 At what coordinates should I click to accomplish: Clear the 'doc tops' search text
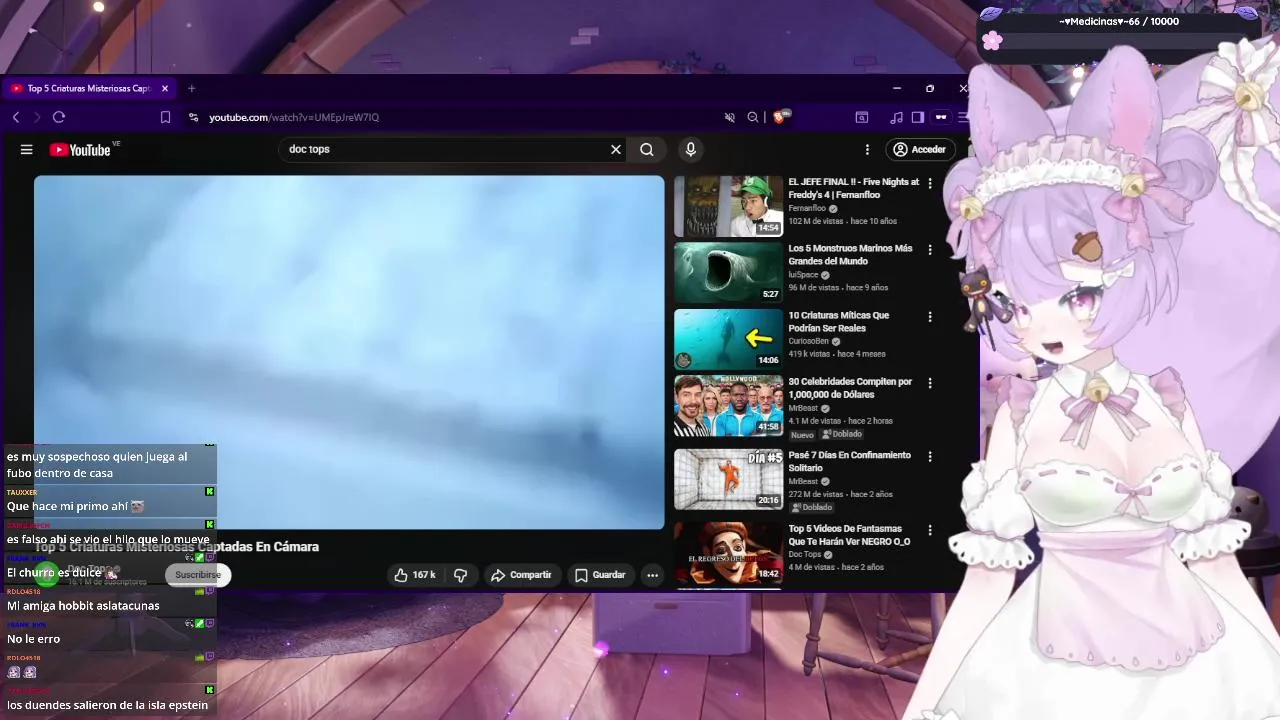coord(616,149)
